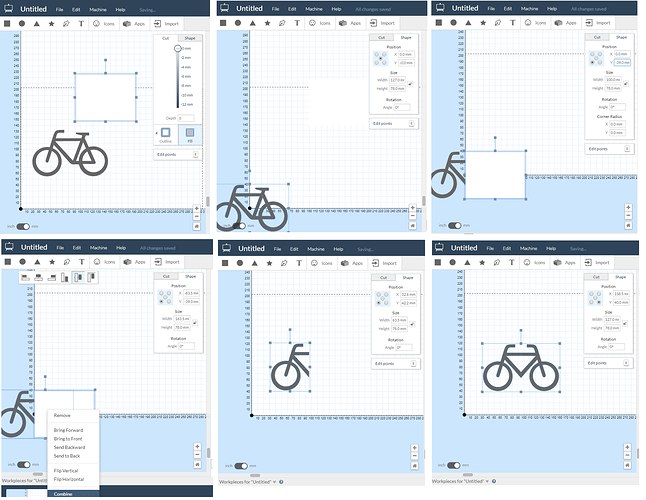Select bottom-left anchor radio in bottom-left screenshot Position
This screenshot has width=646, height=500.
[x=161, y=301]
